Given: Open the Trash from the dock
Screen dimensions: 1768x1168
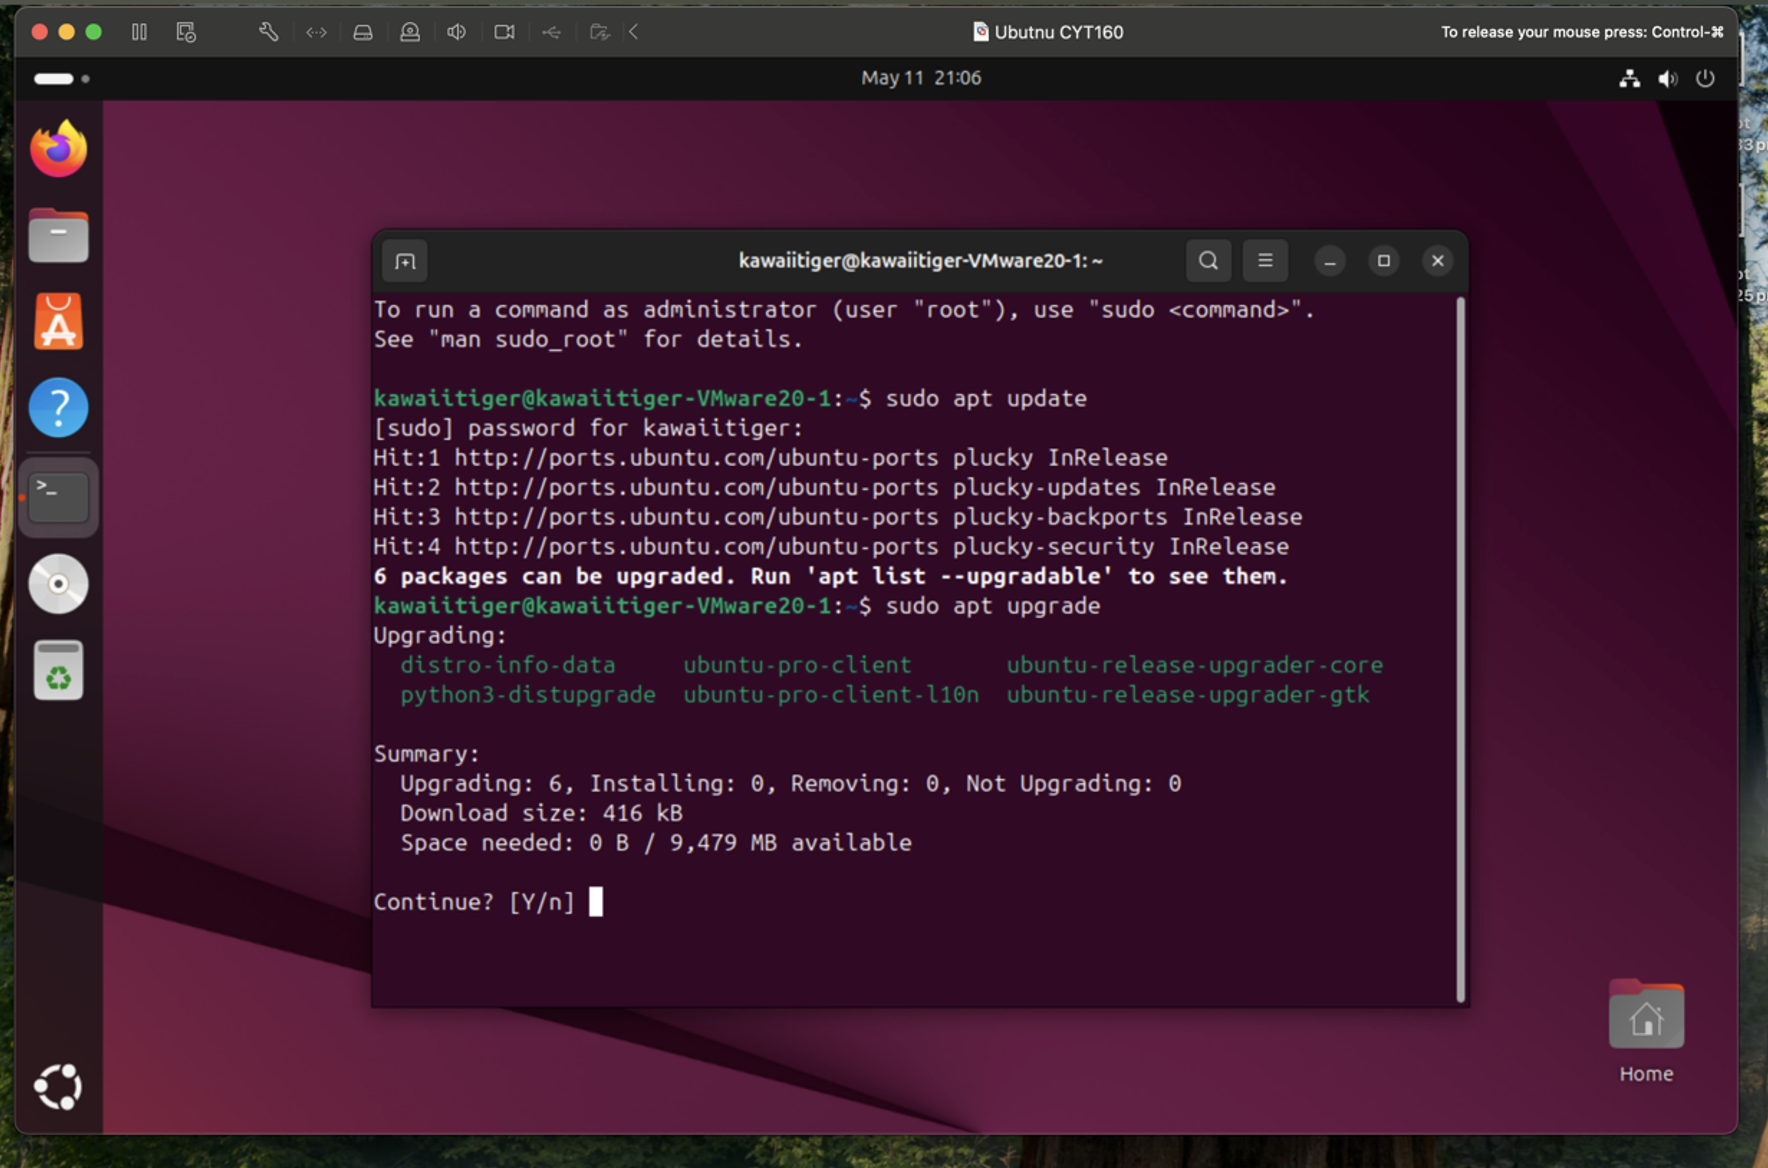Looking at the screenshot, I should (58, 670).
